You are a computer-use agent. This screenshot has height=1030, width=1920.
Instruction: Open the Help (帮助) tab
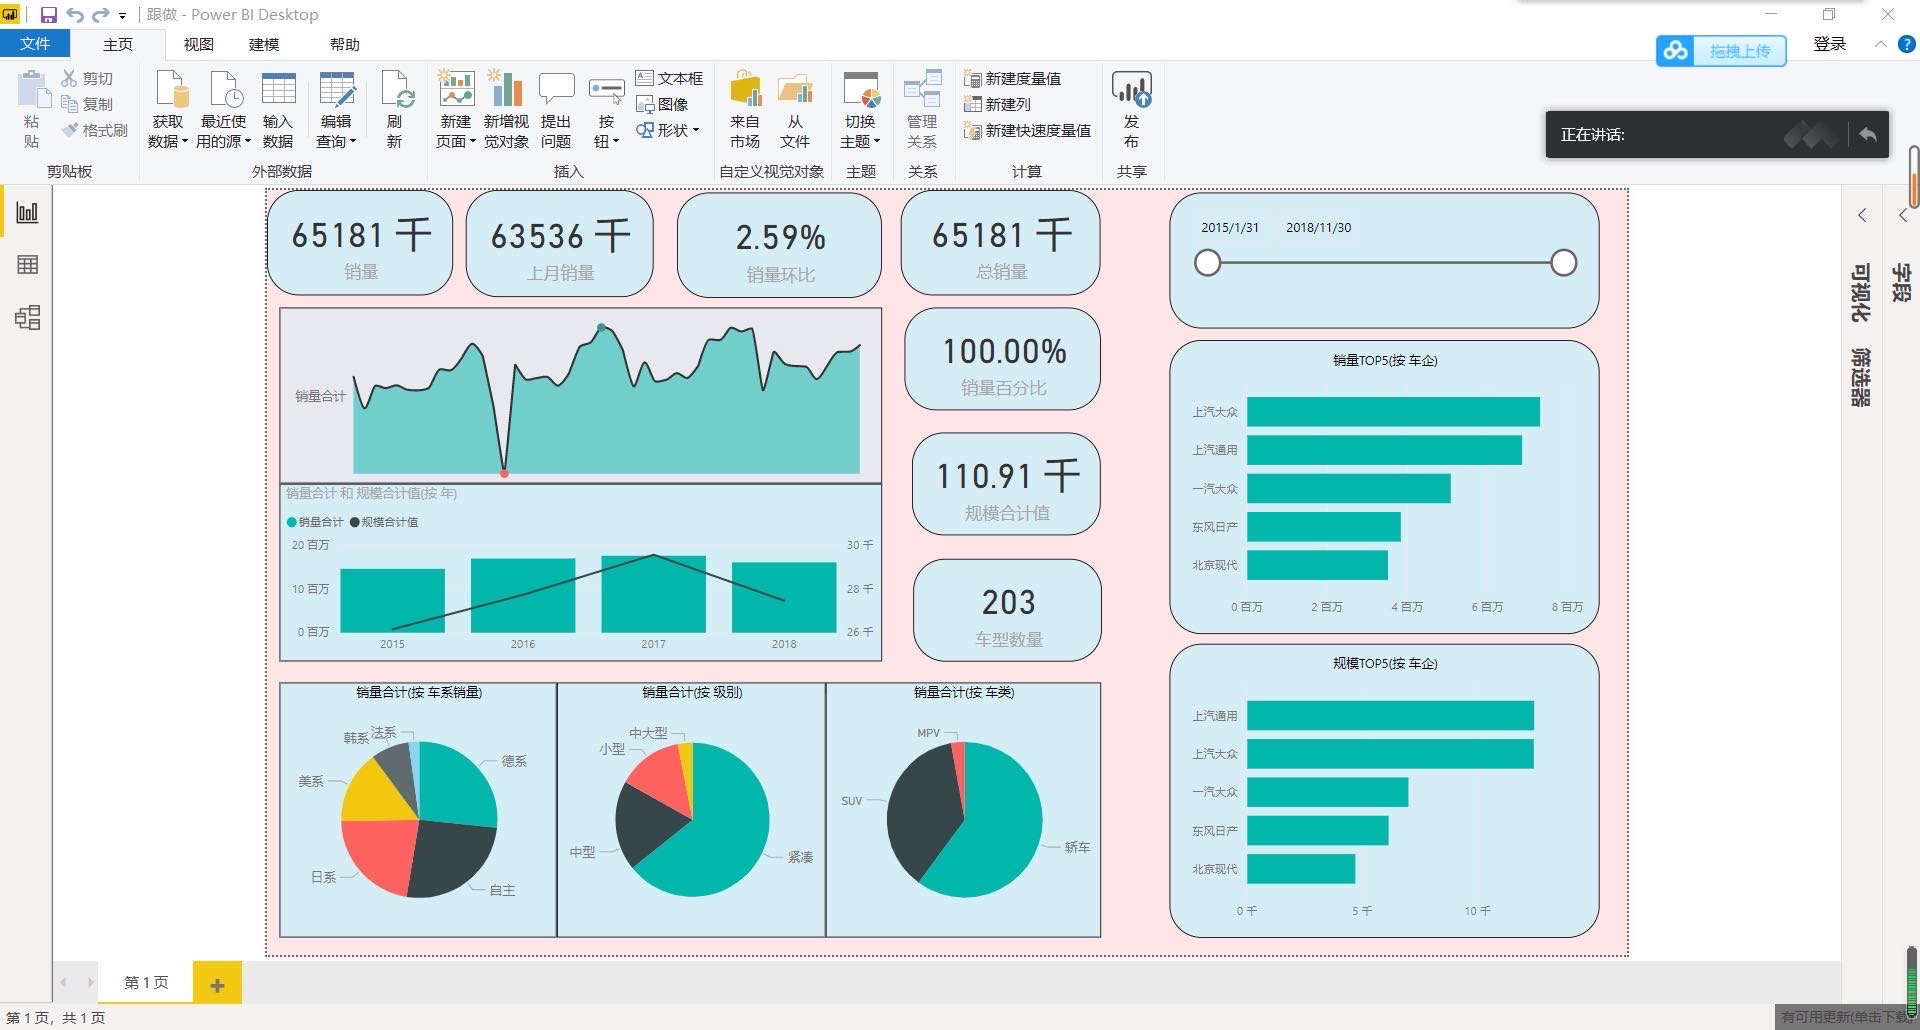point(344,44)
